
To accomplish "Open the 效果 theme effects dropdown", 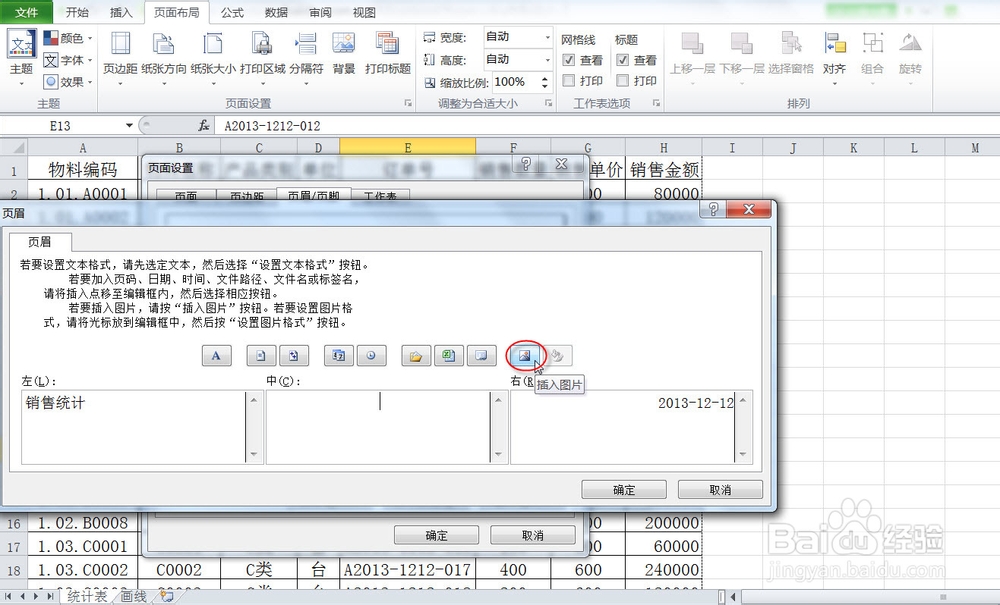I will [x=68, y=82].
